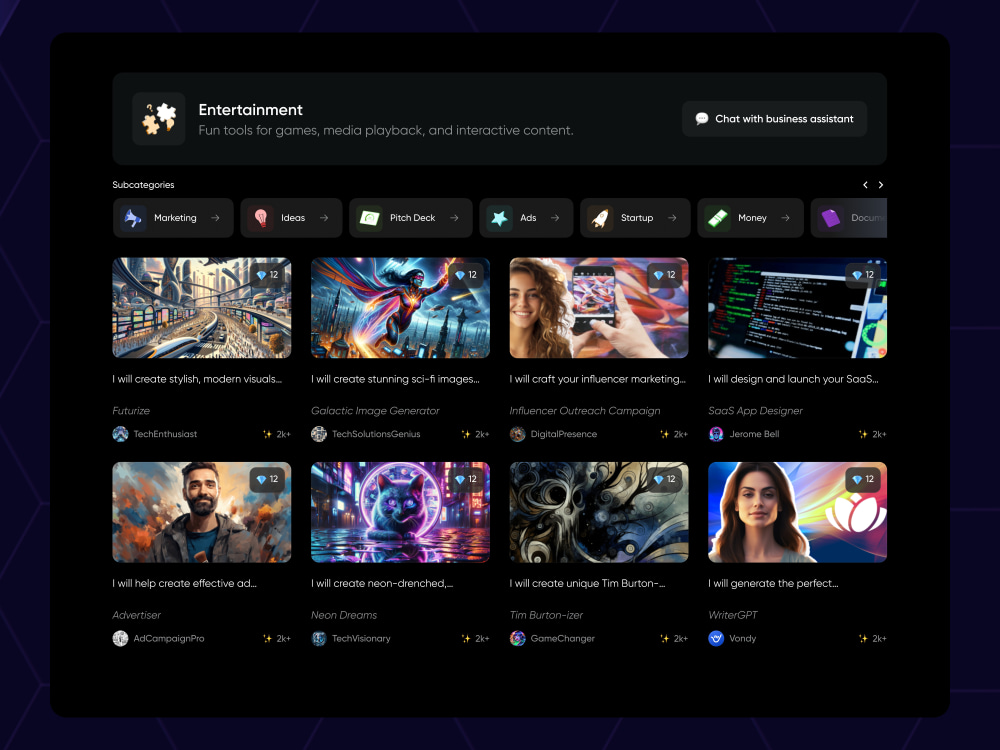
Task: Click the GameChanger author name
Action: (x=562, y=638)
